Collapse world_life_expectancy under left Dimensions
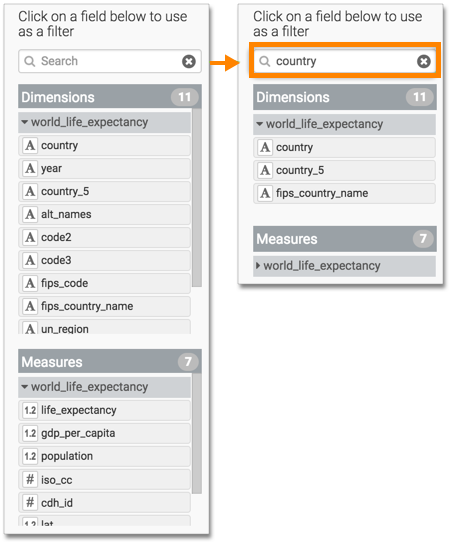 (24, 122)
